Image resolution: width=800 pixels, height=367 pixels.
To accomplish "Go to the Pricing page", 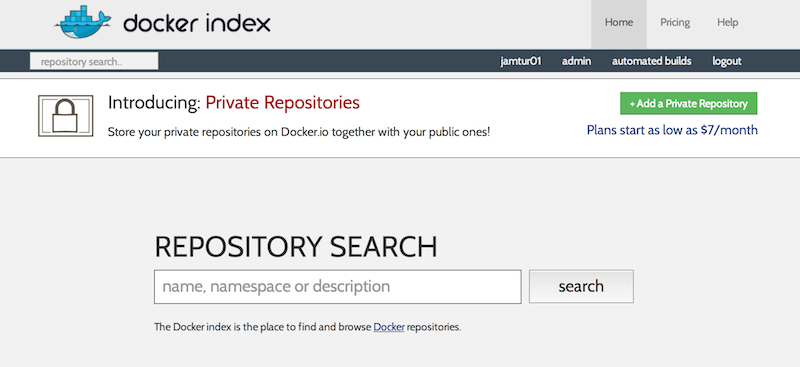I will click(x=674, y=22).
